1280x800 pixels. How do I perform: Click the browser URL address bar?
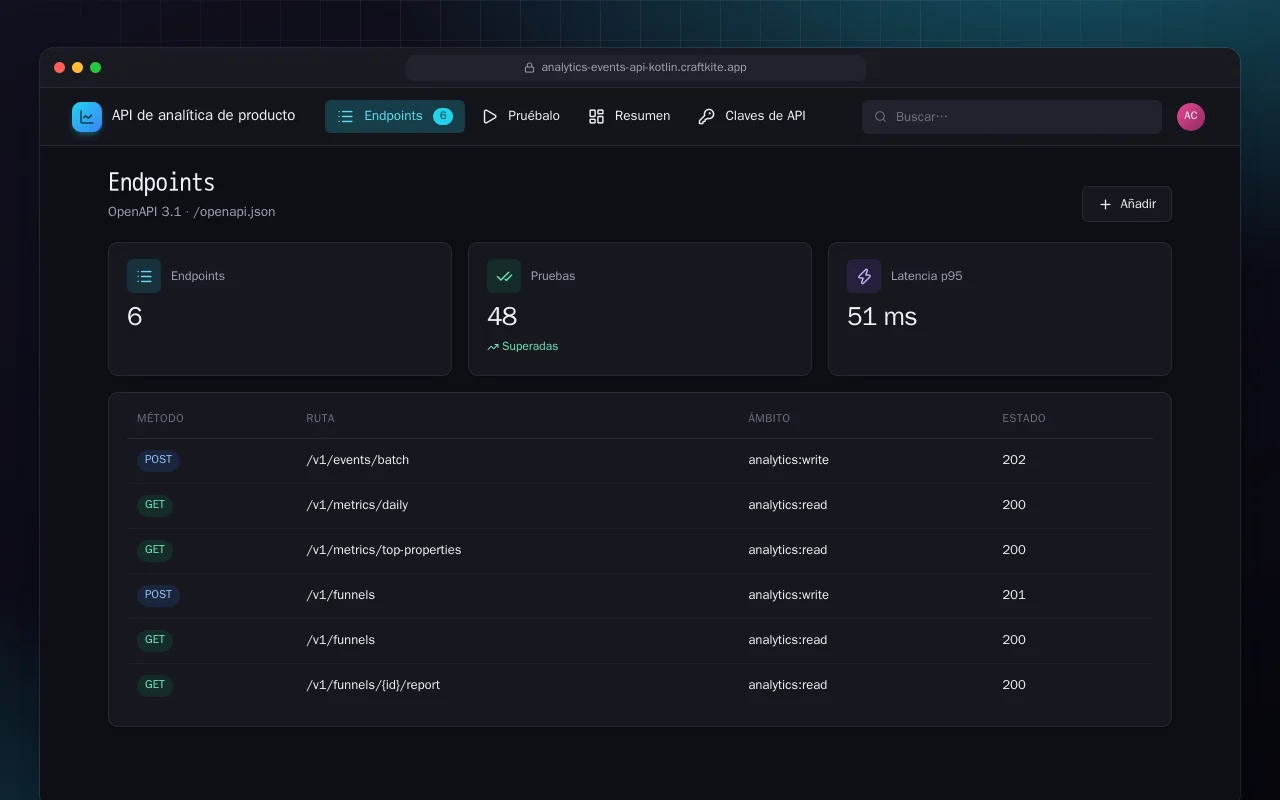pyautogui.click(x=636, y=68)
